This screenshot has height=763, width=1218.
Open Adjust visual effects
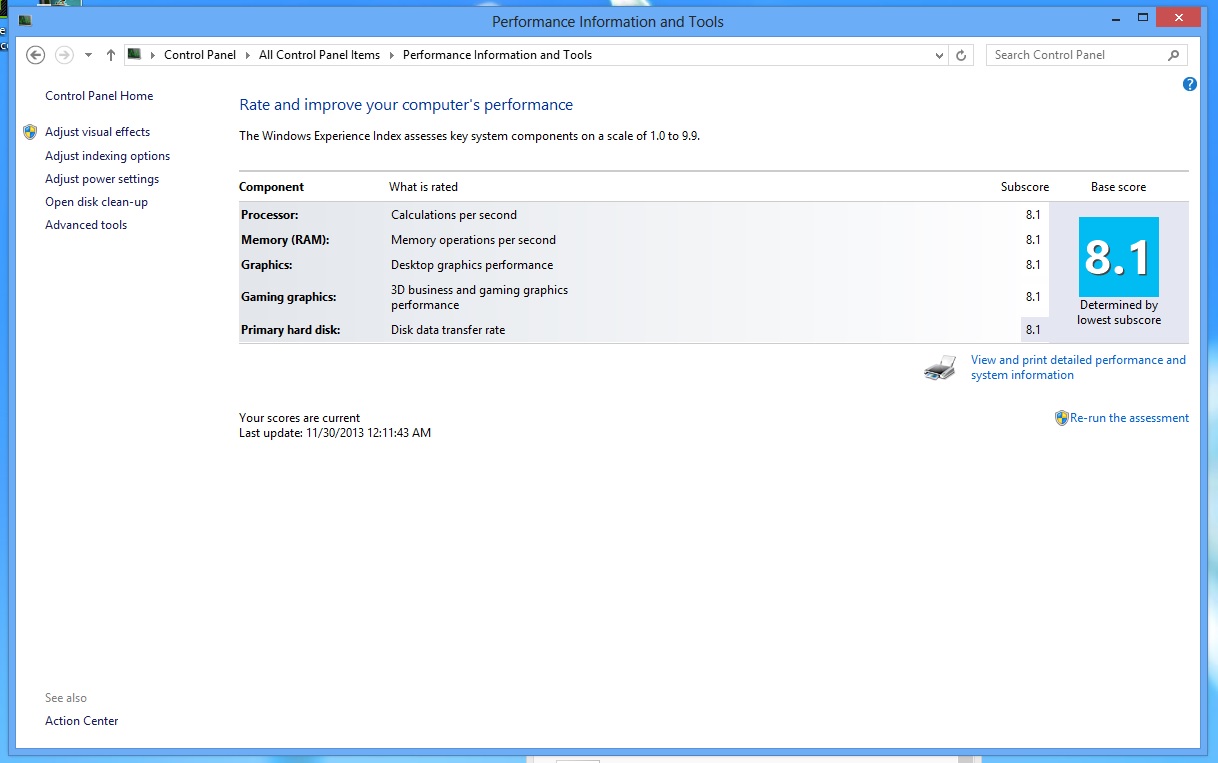click(97, 132)
